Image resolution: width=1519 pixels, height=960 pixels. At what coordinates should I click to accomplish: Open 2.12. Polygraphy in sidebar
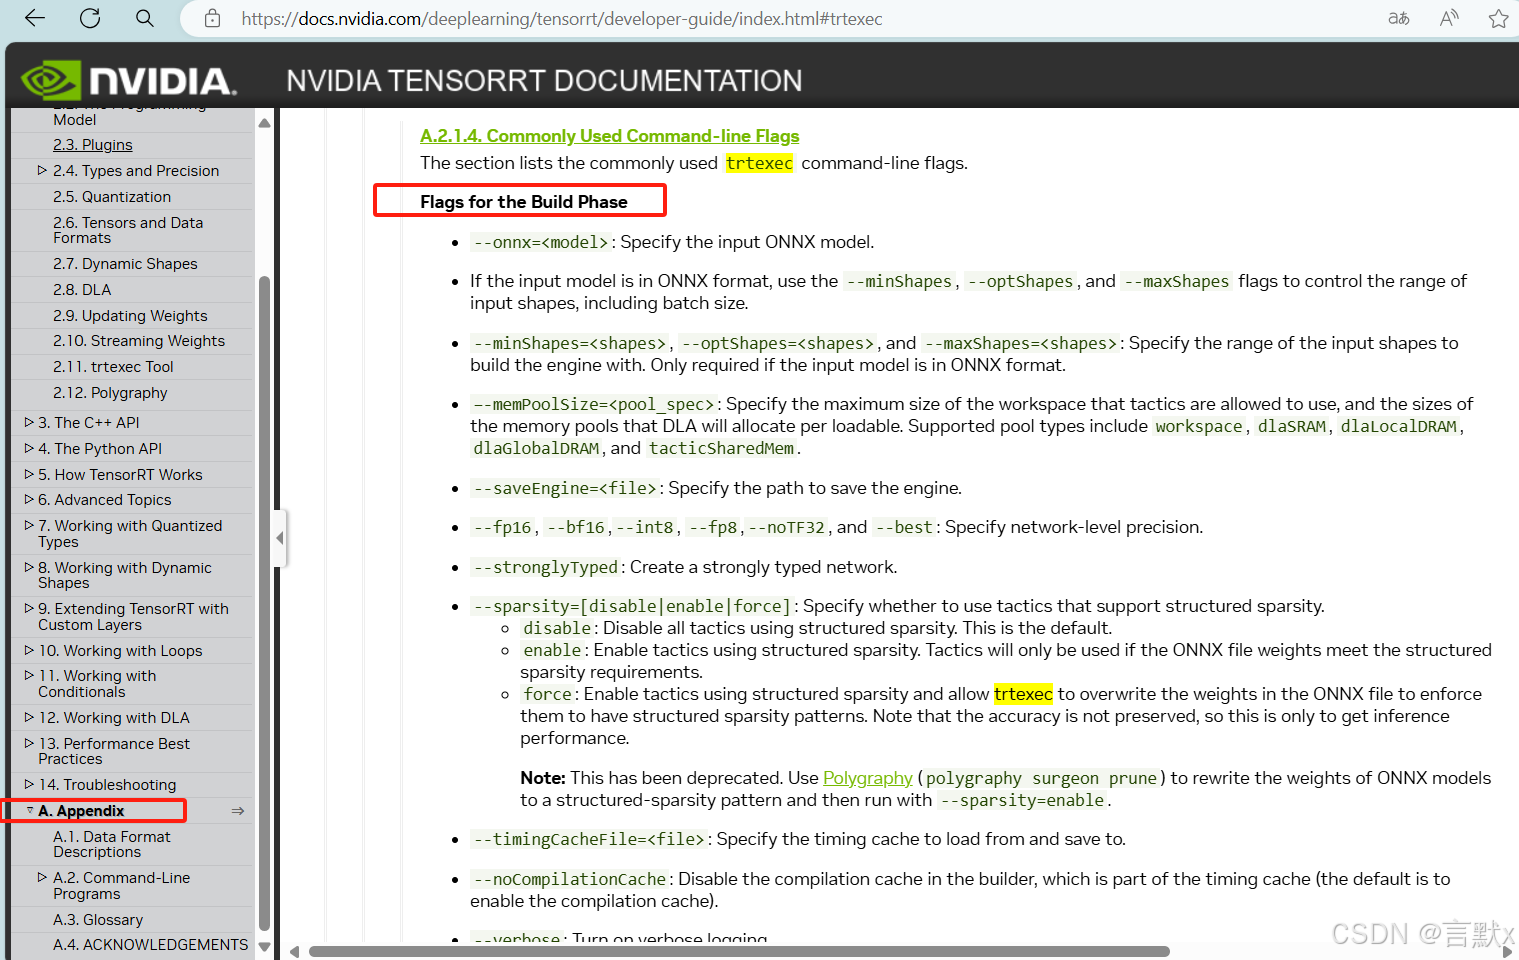[x=110, y=393]
